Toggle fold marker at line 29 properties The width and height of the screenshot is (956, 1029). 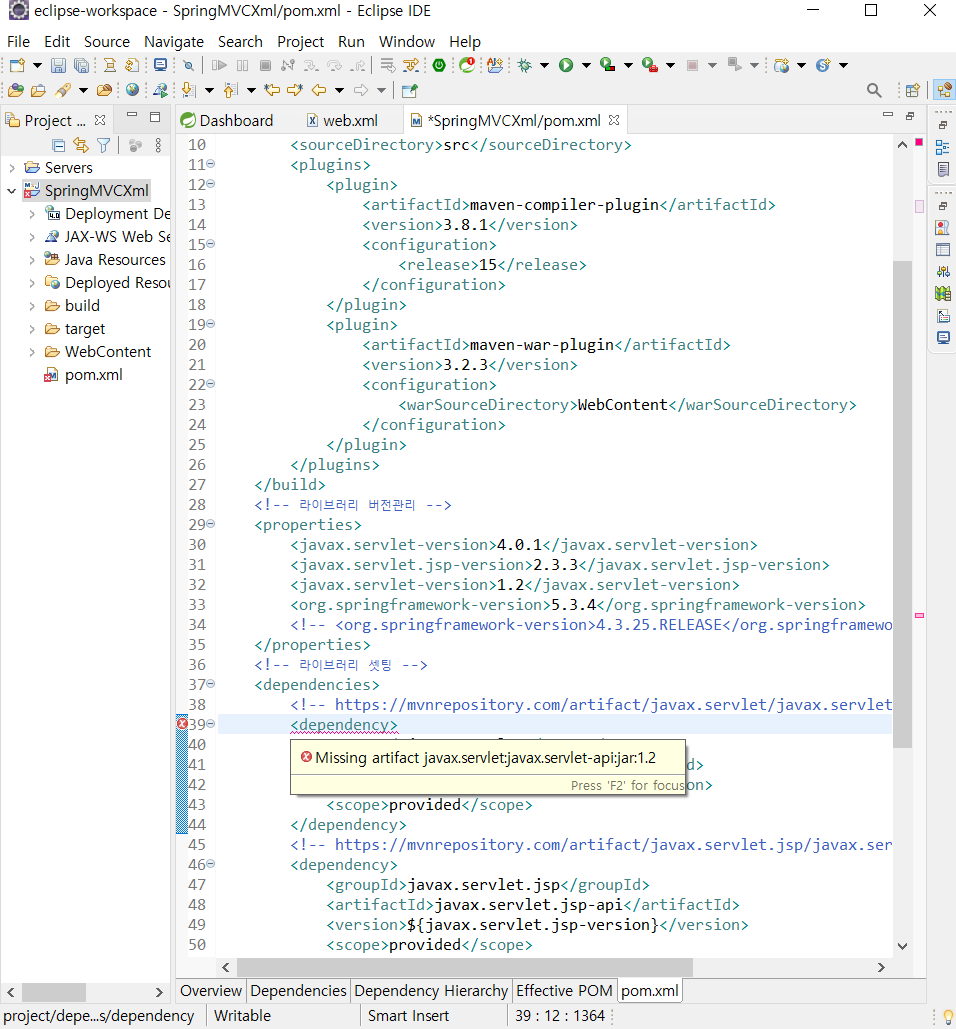(211, 524)
